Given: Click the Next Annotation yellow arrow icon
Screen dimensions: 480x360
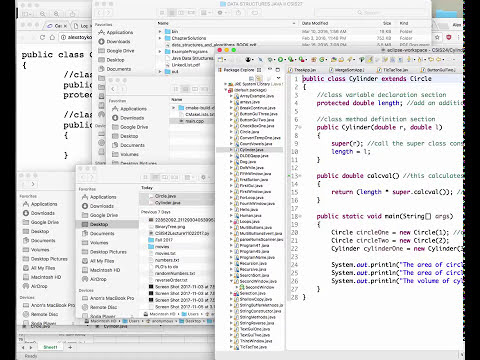Looking at the screenshot, I should [x=409, y=60].
